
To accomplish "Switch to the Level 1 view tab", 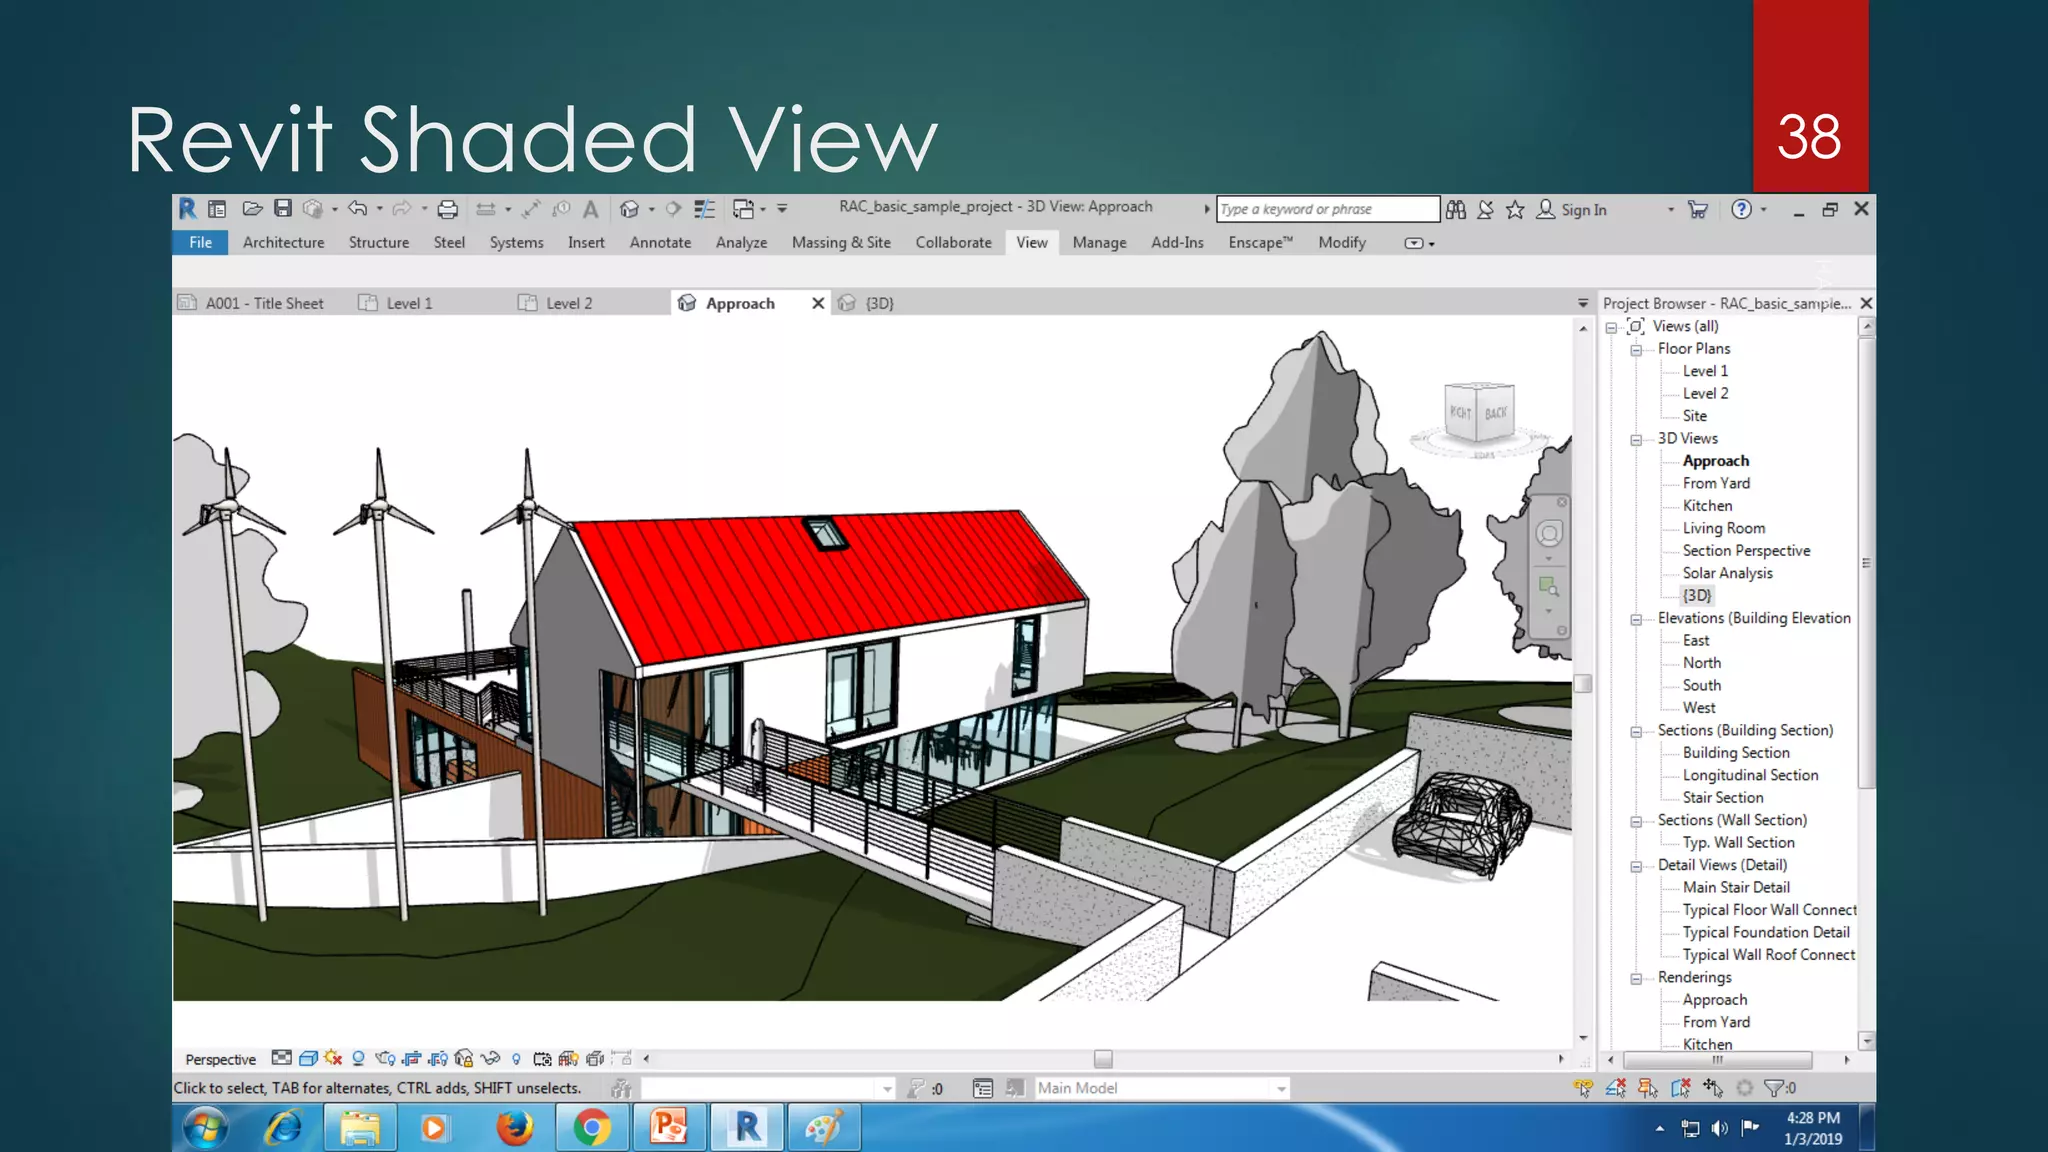I will pos(409,303).
